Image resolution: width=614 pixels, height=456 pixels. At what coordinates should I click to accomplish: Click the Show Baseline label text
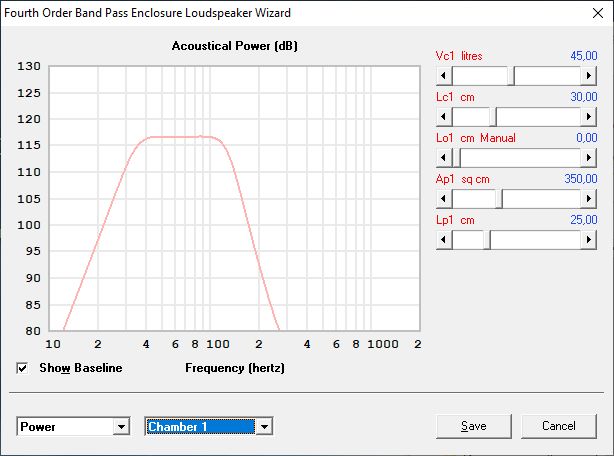81,368
